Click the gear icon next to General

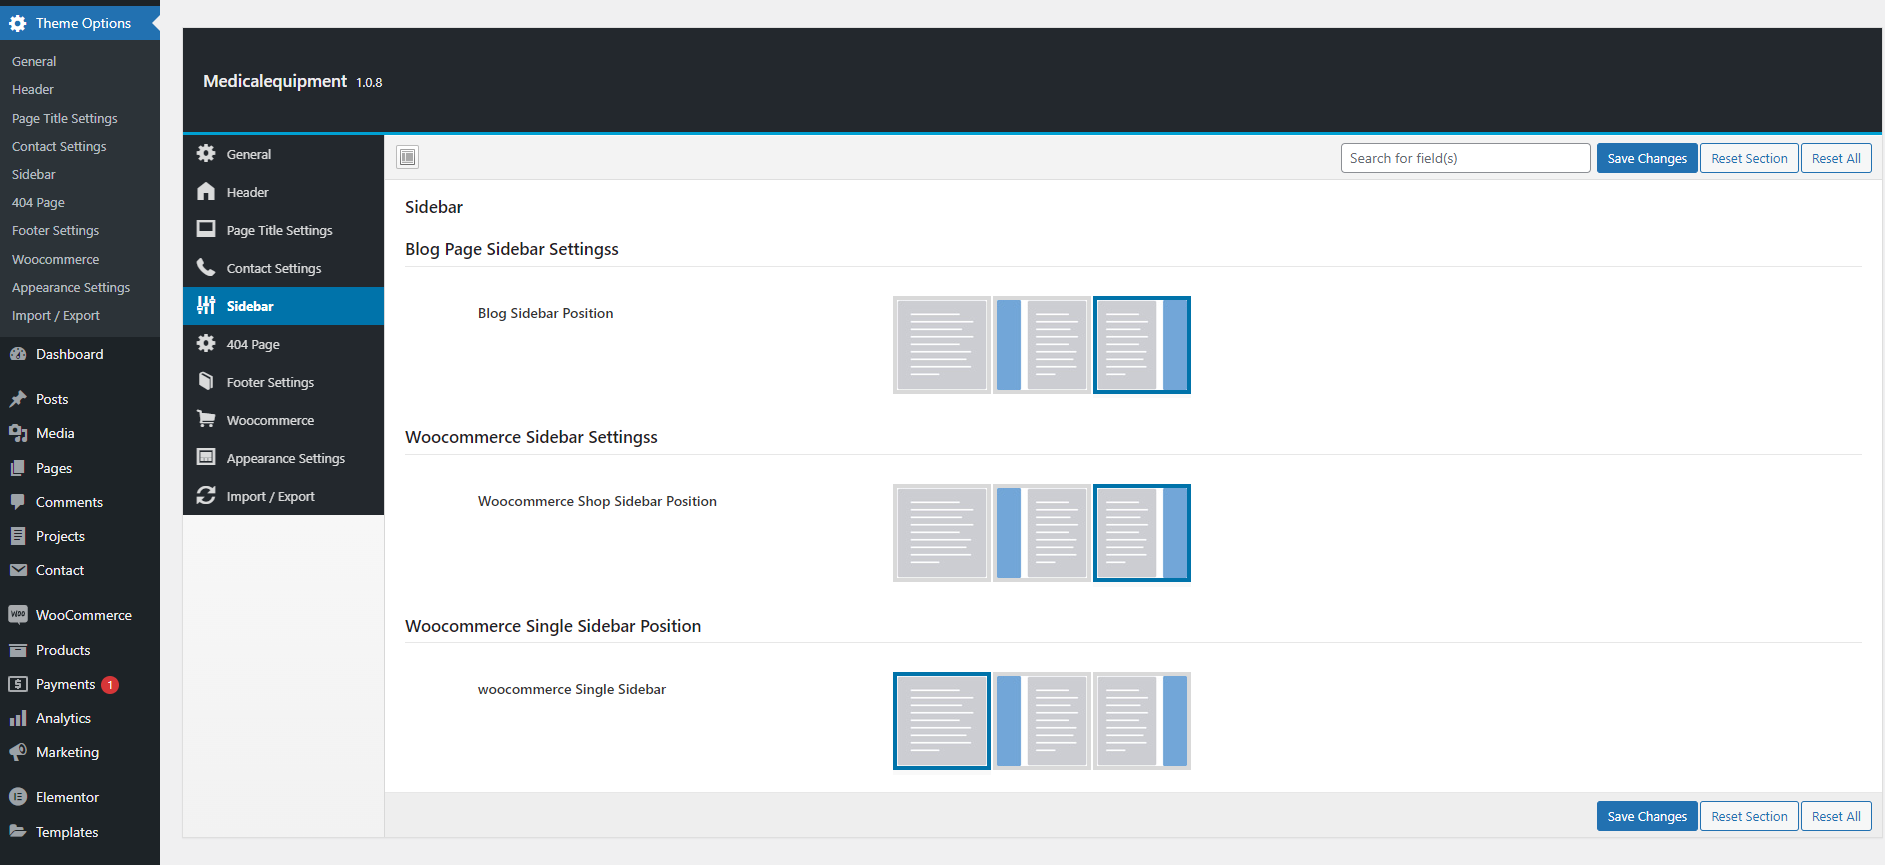tap(206, 154)
